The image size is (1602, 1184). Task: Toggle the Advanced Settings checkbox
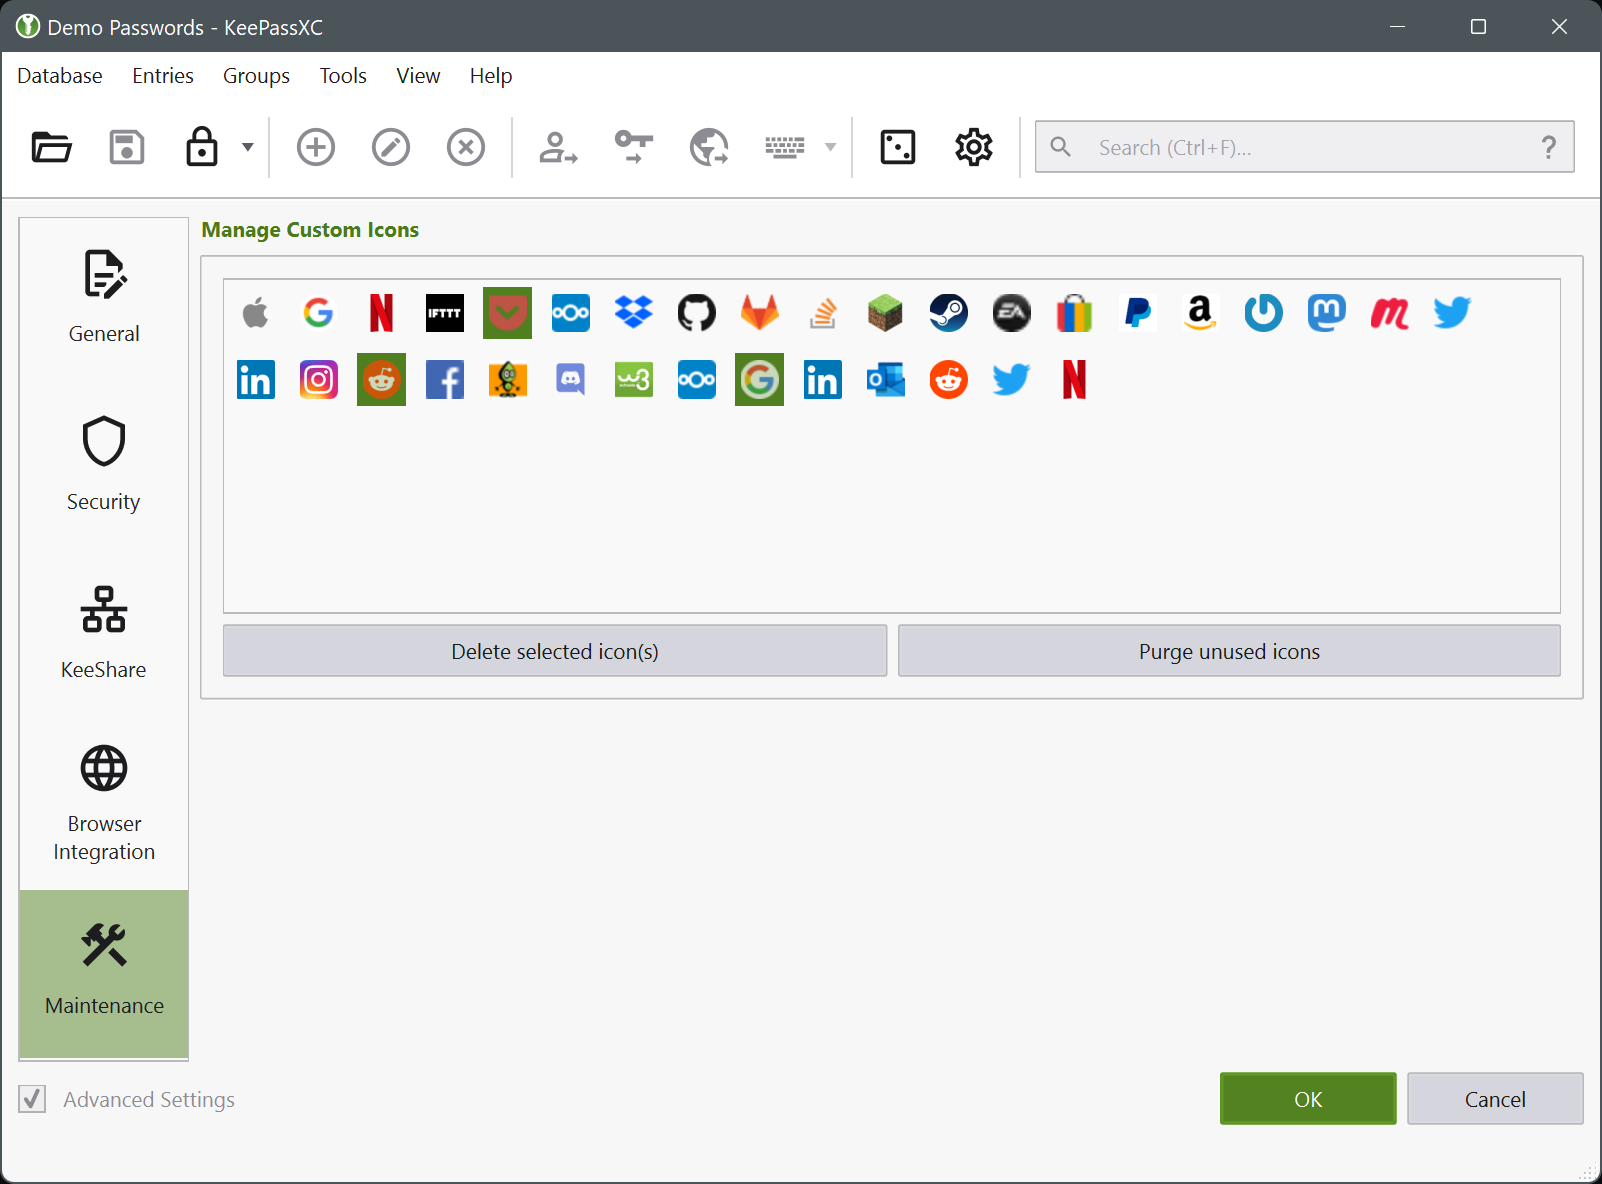[x=32, y=1099]
